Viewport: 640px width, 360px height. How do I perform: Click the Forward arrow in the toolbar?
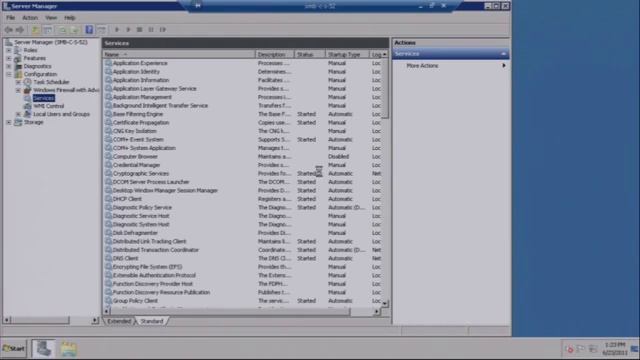click(x=20, y=30)
